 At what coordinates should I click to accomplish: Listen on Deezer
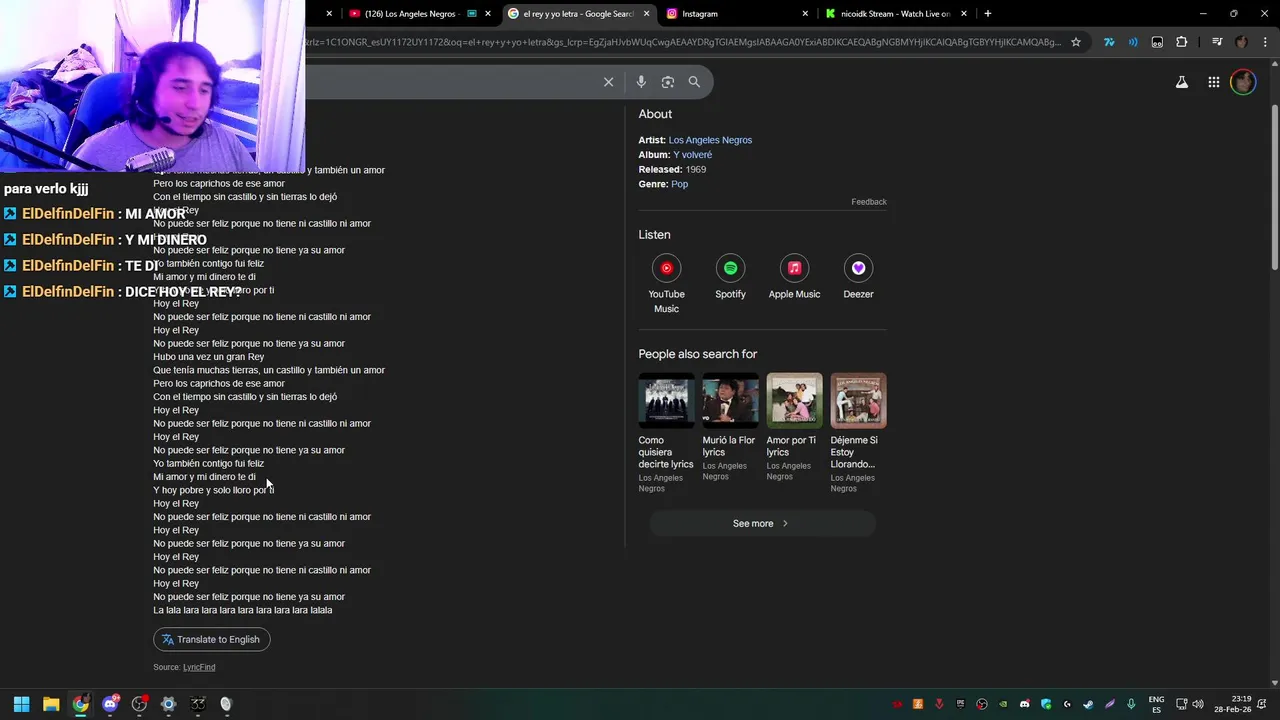[858, 277]
